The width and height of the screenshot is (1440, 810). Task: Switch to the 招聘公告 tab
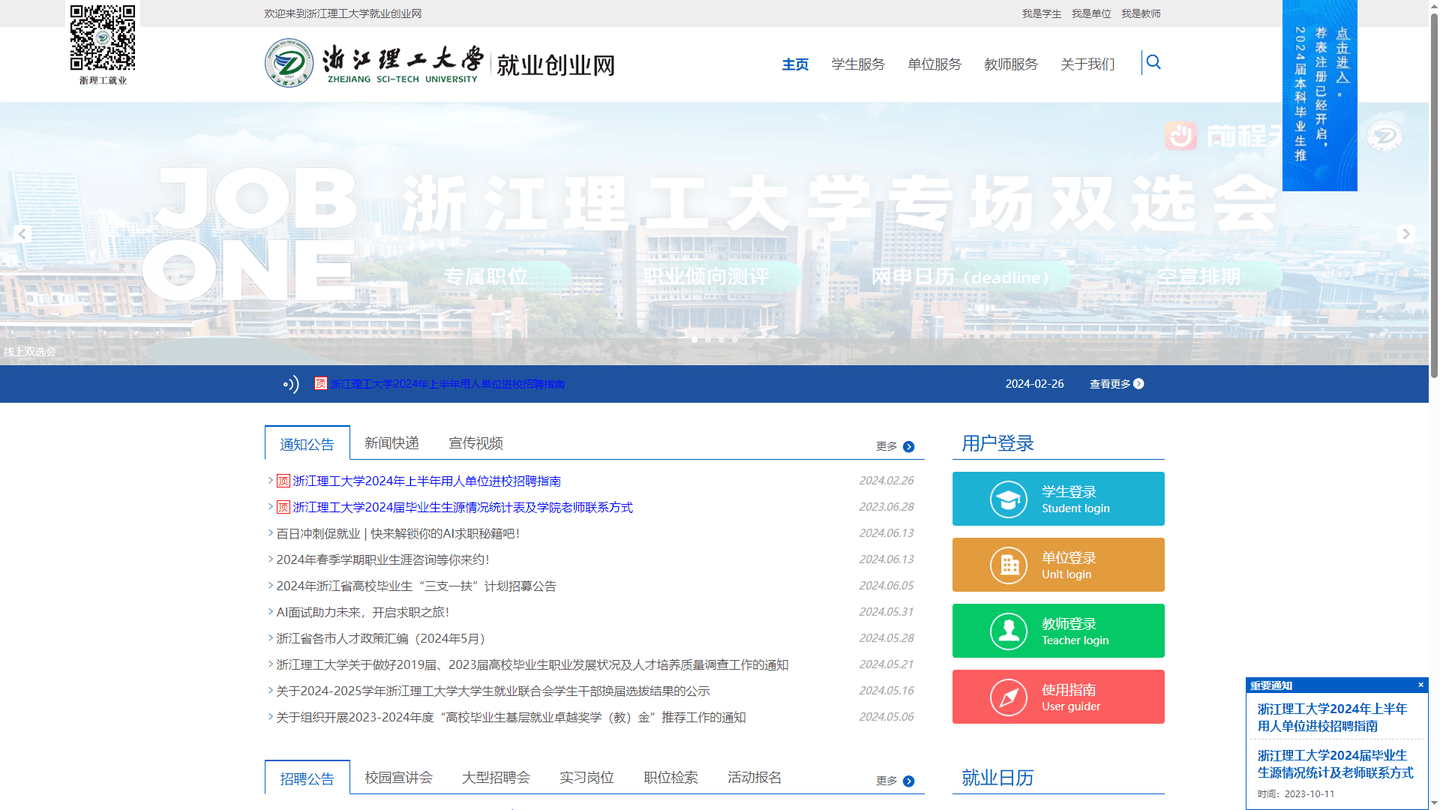pos(307,778)
